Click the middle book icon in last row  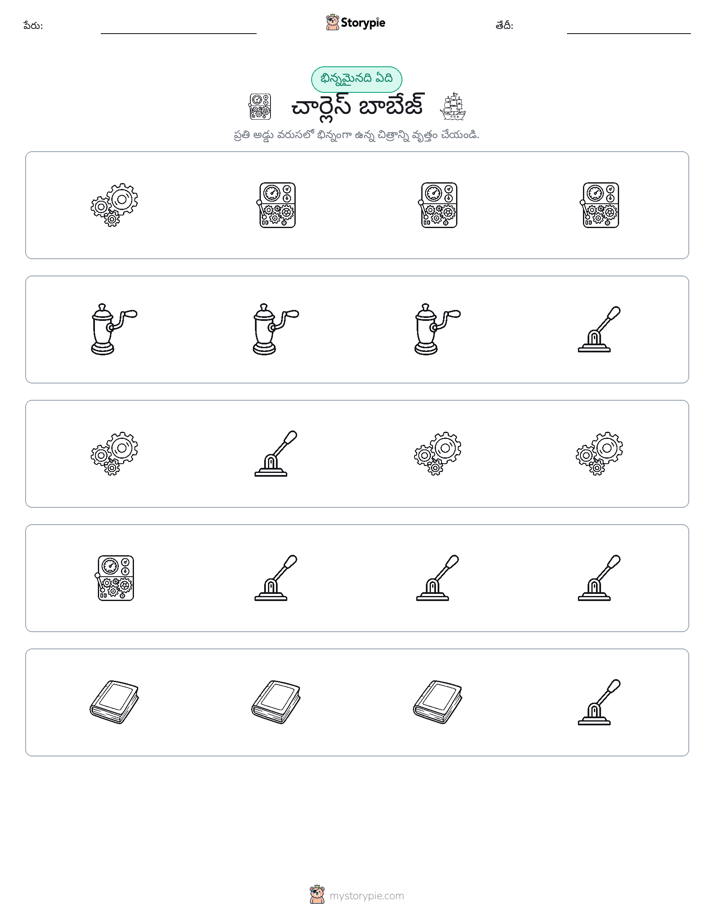coord(276,702)
